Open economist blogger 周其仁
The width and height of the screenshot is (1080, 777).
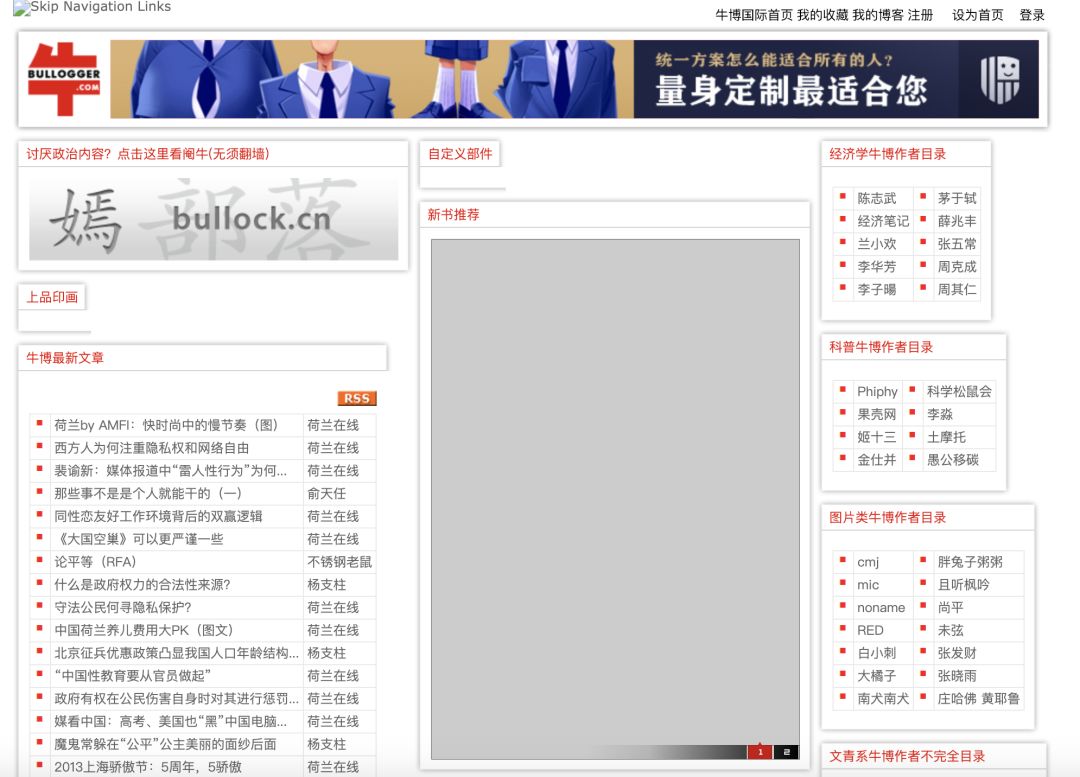pyautogui.click(x=957, y=289)
